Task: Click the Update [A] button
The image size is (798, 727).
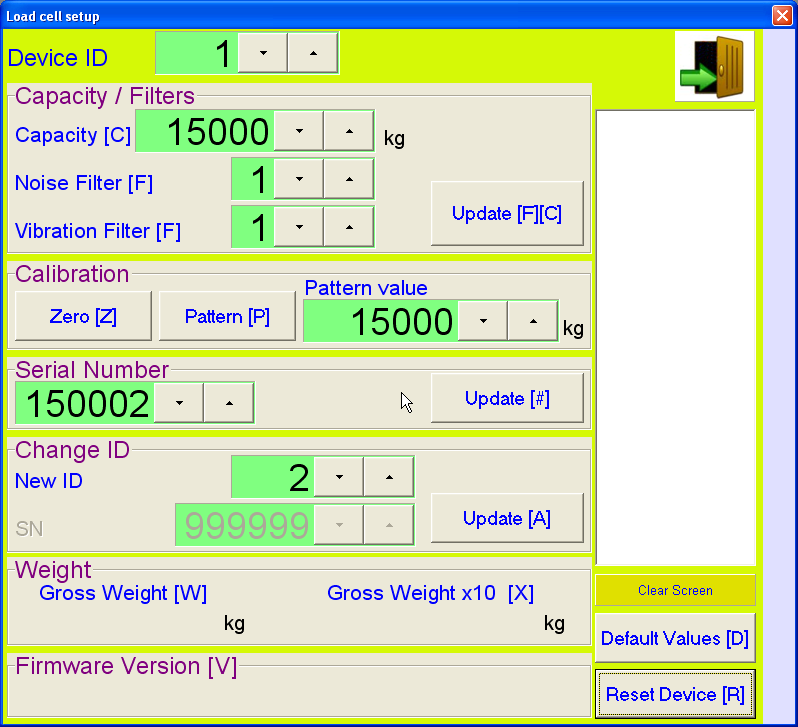Action: point(507,518)
